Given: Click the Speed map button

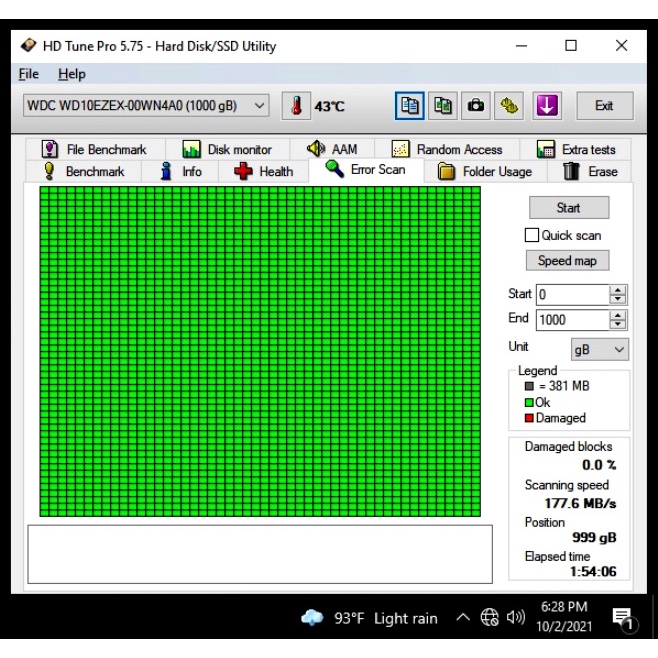Looking at the screenshot, I should 567,260.
